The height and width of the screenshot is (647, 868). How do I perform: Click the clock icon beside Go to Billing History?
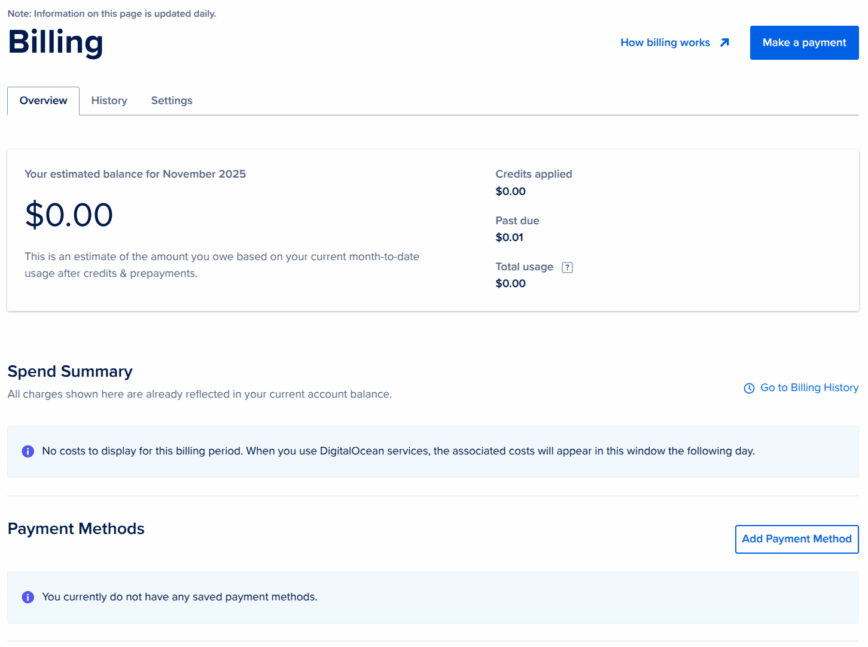[x=749, y=388]
